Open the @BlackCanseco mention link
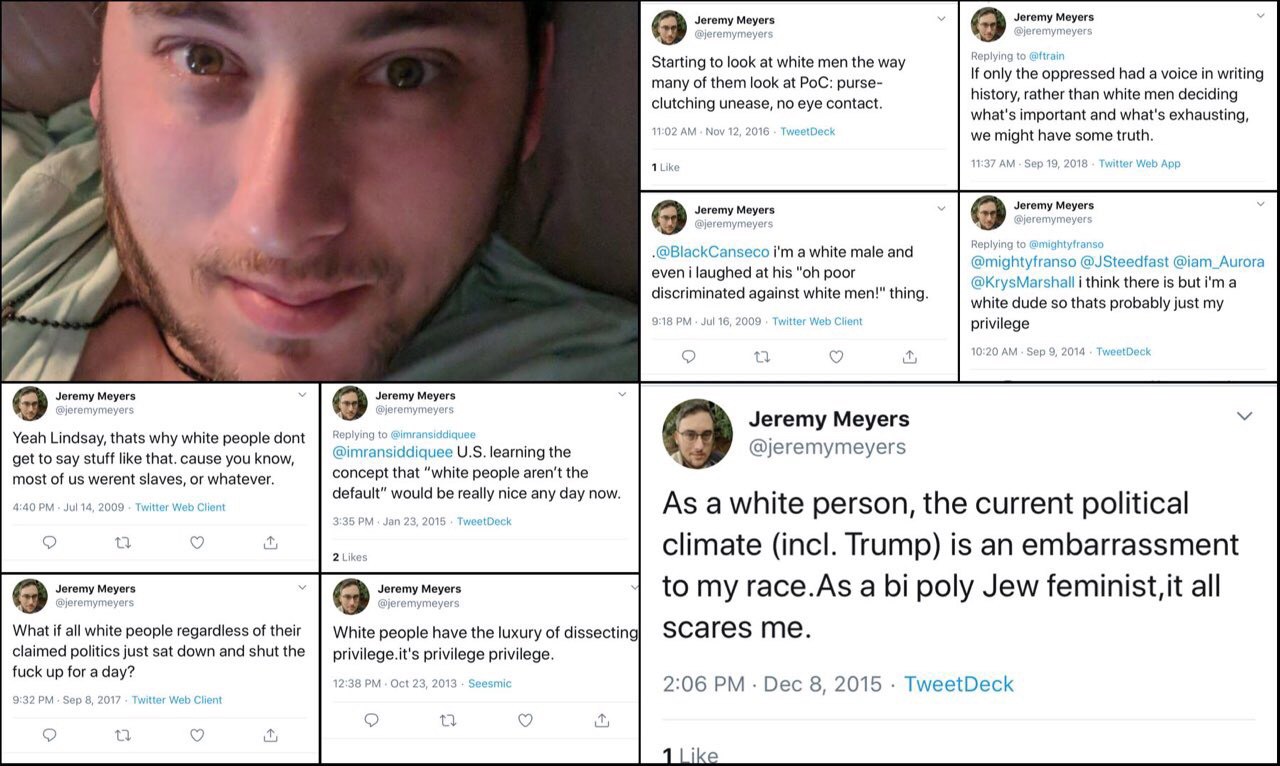1280x766 pixels. pyautogui.click(x=712, y=252)
